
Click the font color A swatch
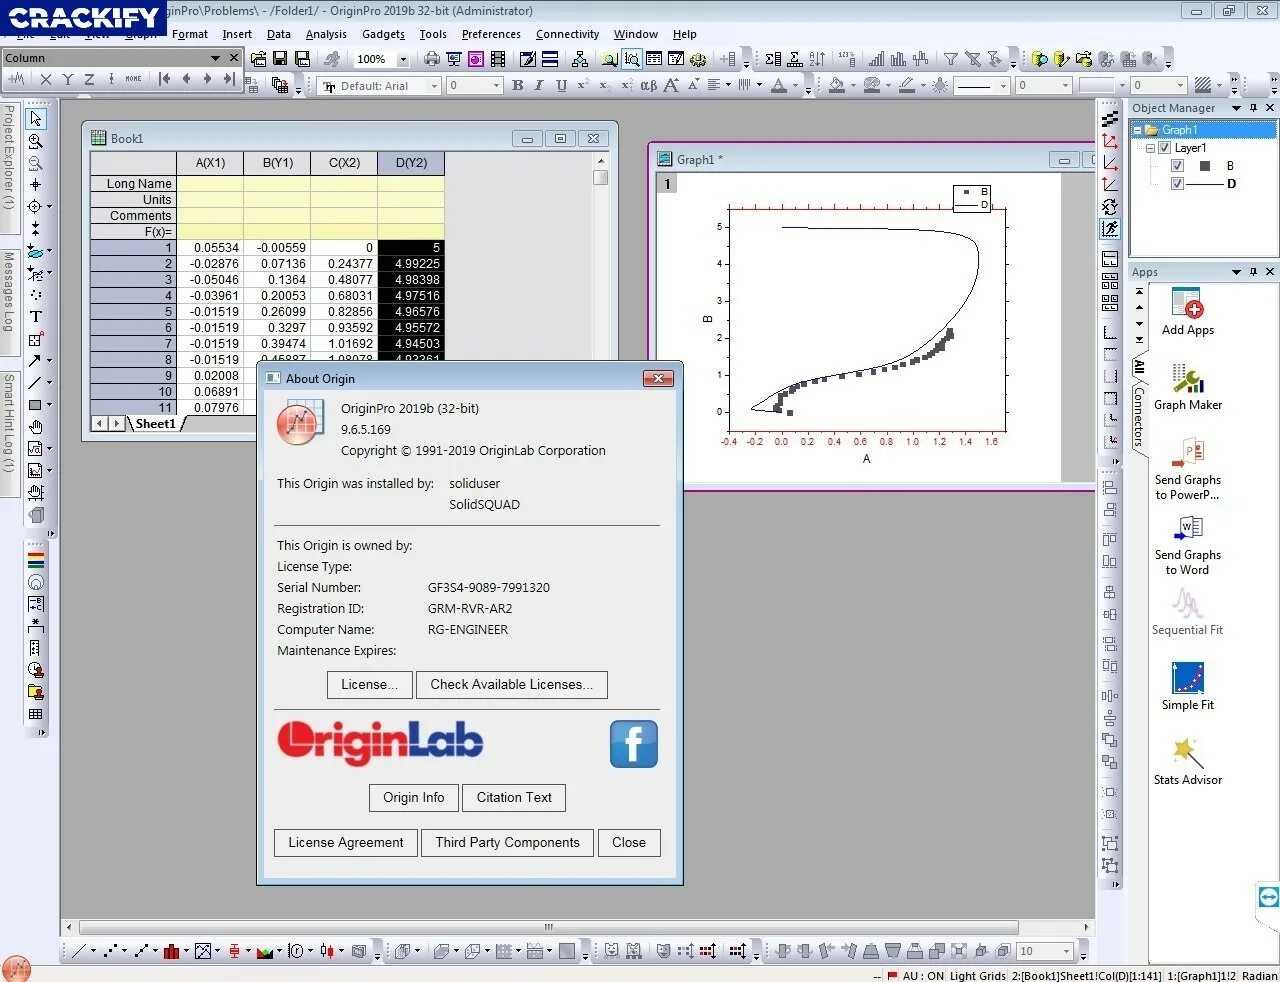coord(778,86)
